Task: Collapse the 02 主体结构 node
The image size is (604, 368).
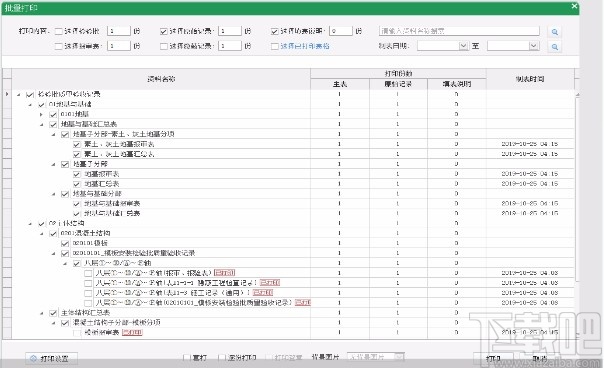Action: tap(30, 223)
